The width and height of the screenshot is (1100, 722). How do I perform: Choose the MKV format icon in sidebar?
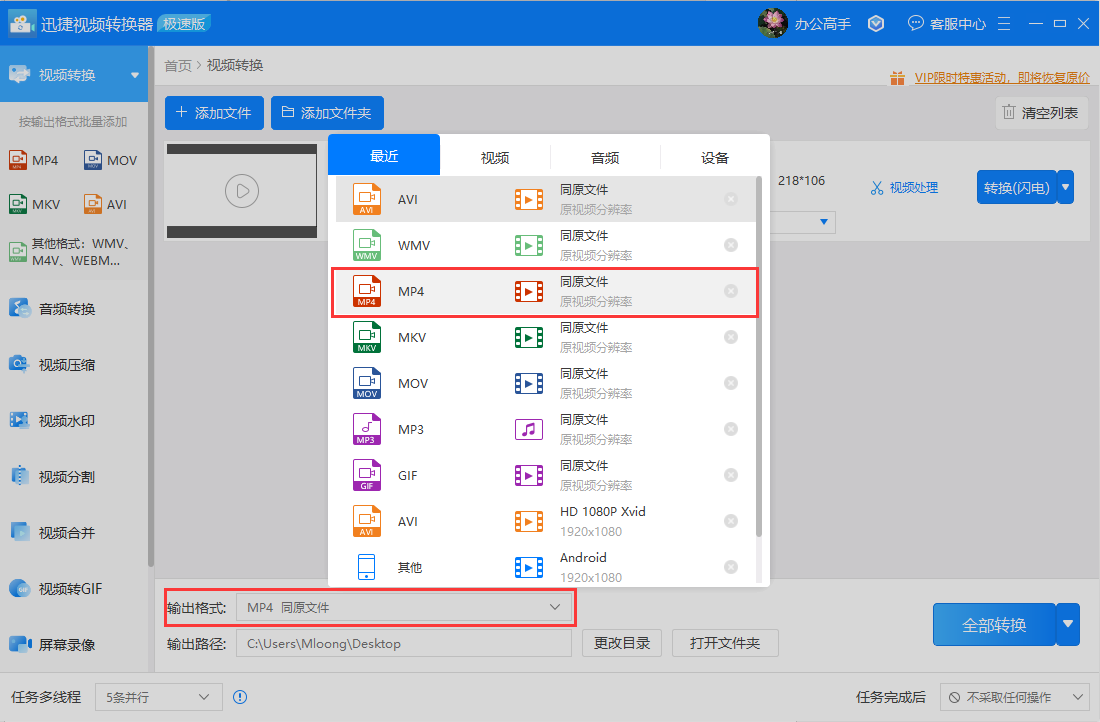pos(18,204)
